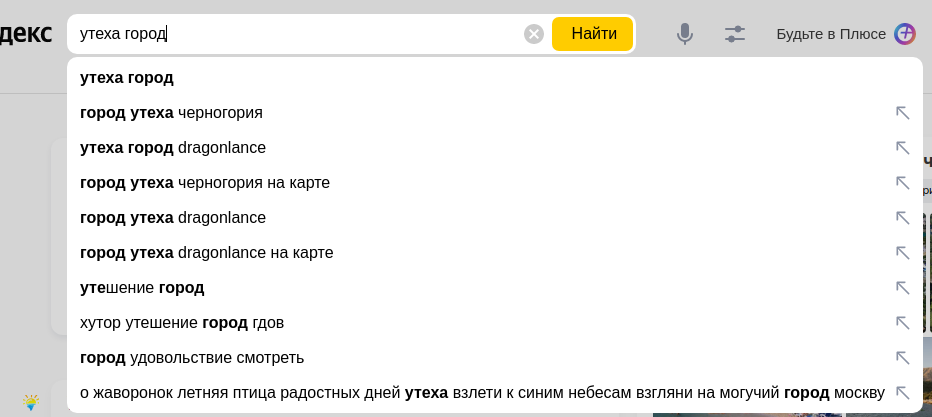Screen dimensions: 932x417
Task: Select the suggestion "утеха город"
Action: (x=127, y=78)
